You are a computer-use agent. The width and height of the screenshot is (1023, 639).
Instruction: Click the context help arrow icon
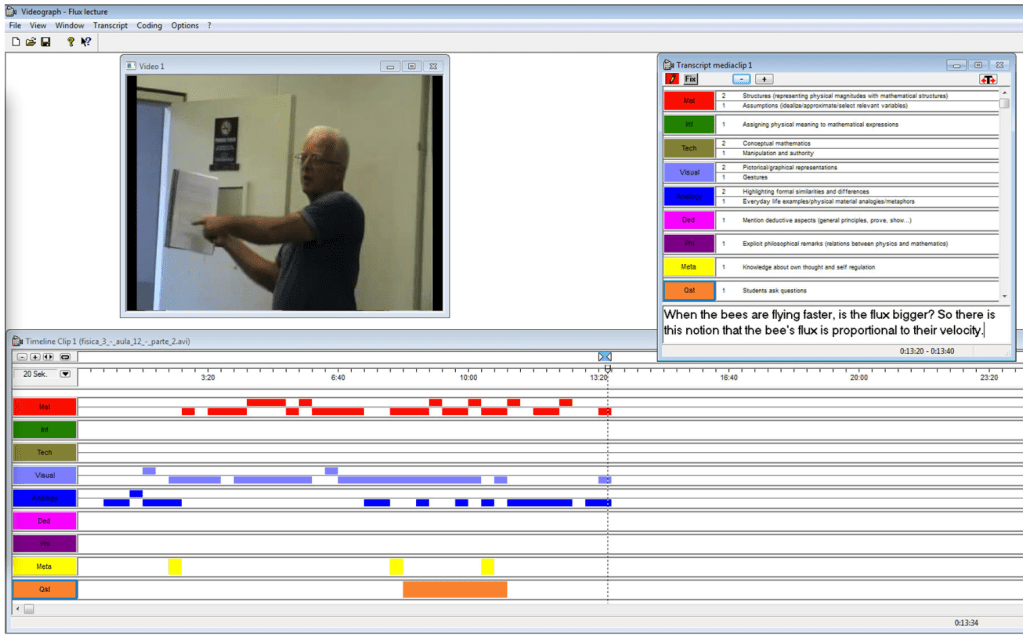click(86, 42)
